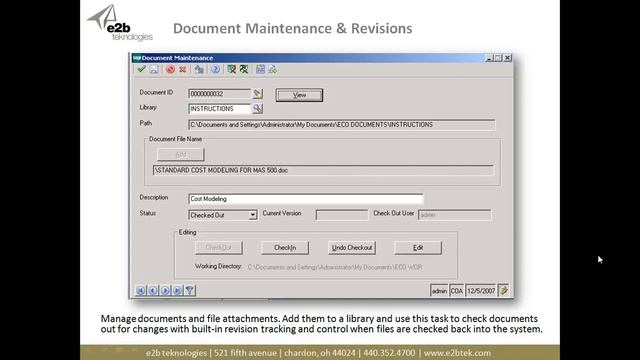Click the blue form icon before print preview

260,69
